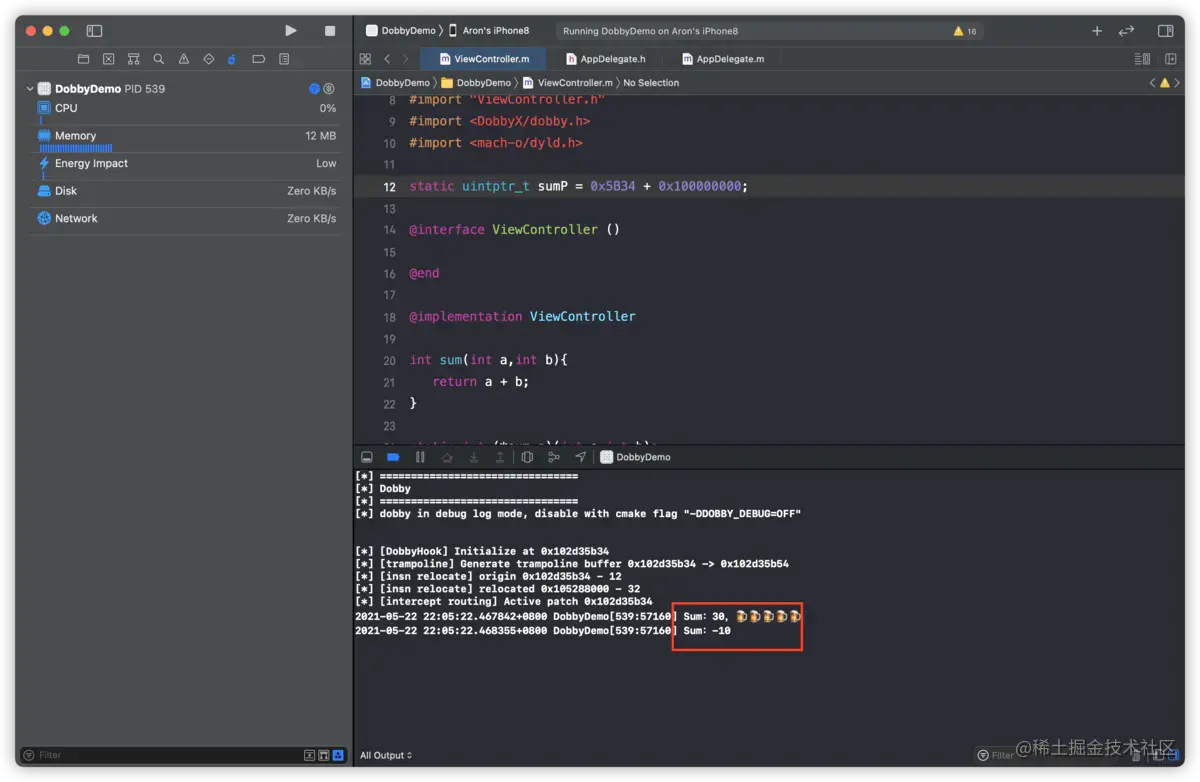Select the Debug navigator icon
The height and width of the screenshot is (782, 1200).
232,59
